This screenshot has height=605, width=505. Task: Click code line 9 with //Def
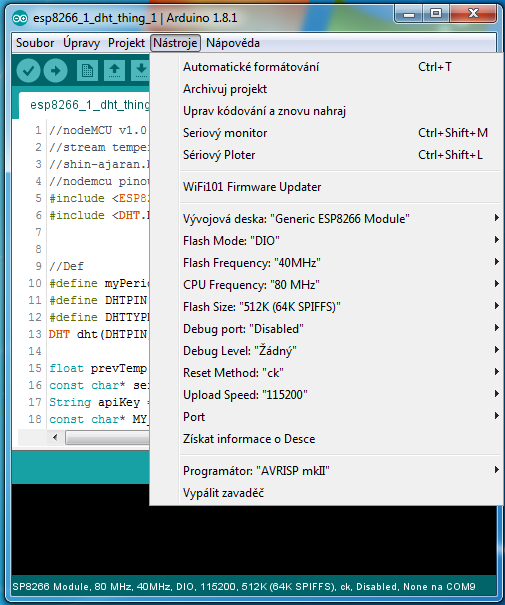(66, 266)
